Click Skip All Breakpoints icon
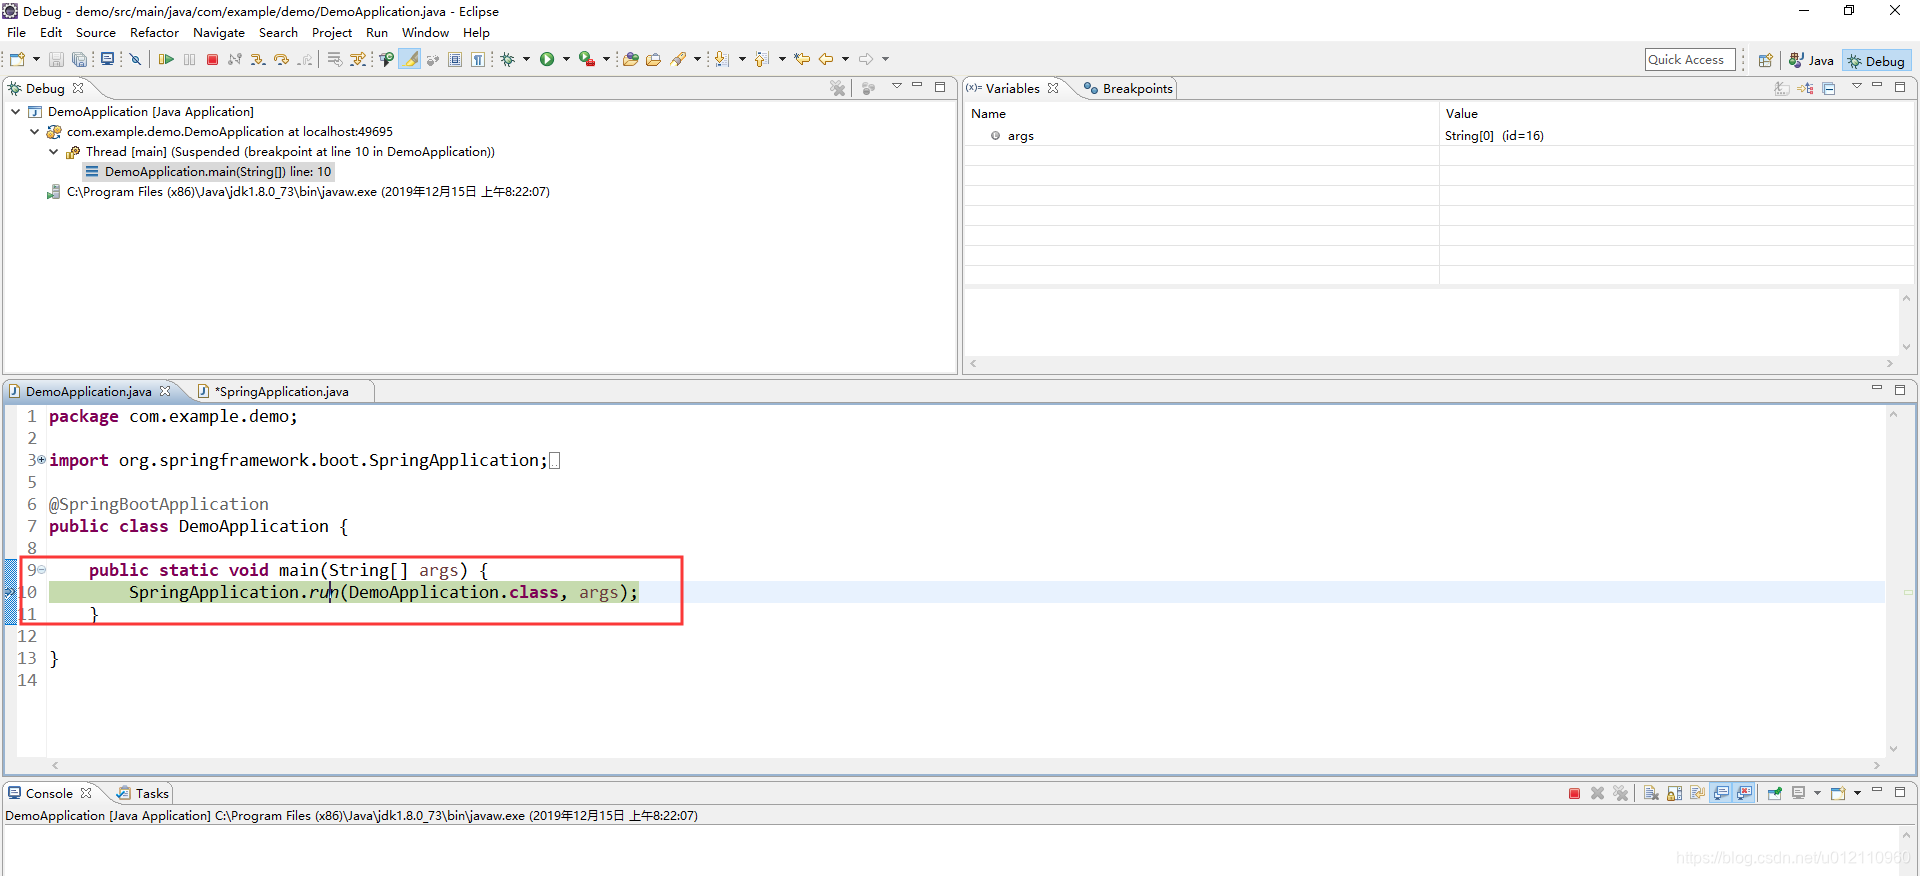 click(135, 59)
